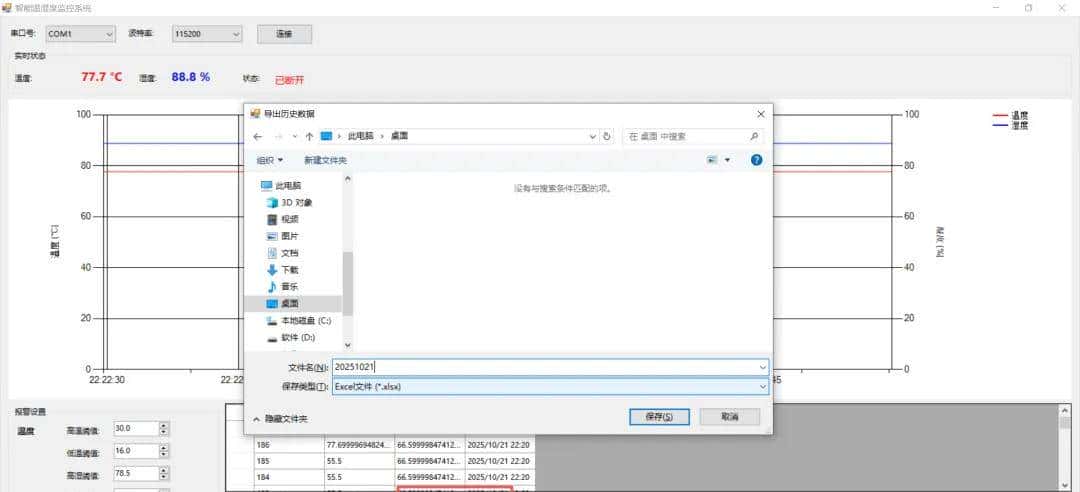Click the 连接 button in main window
Screen dimensions: 1080x492
point(284,34)
